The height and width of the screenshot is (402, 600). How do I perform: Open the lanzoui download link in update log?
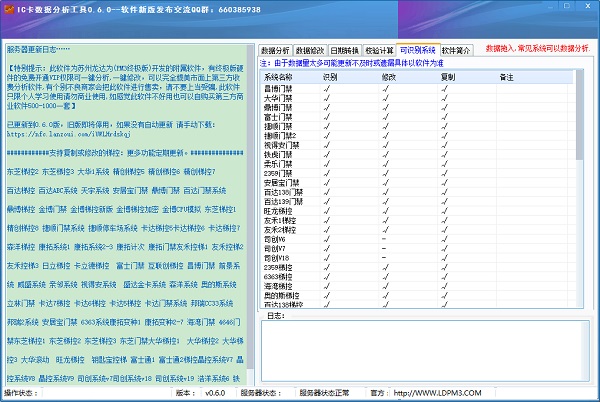click(69, 134)
